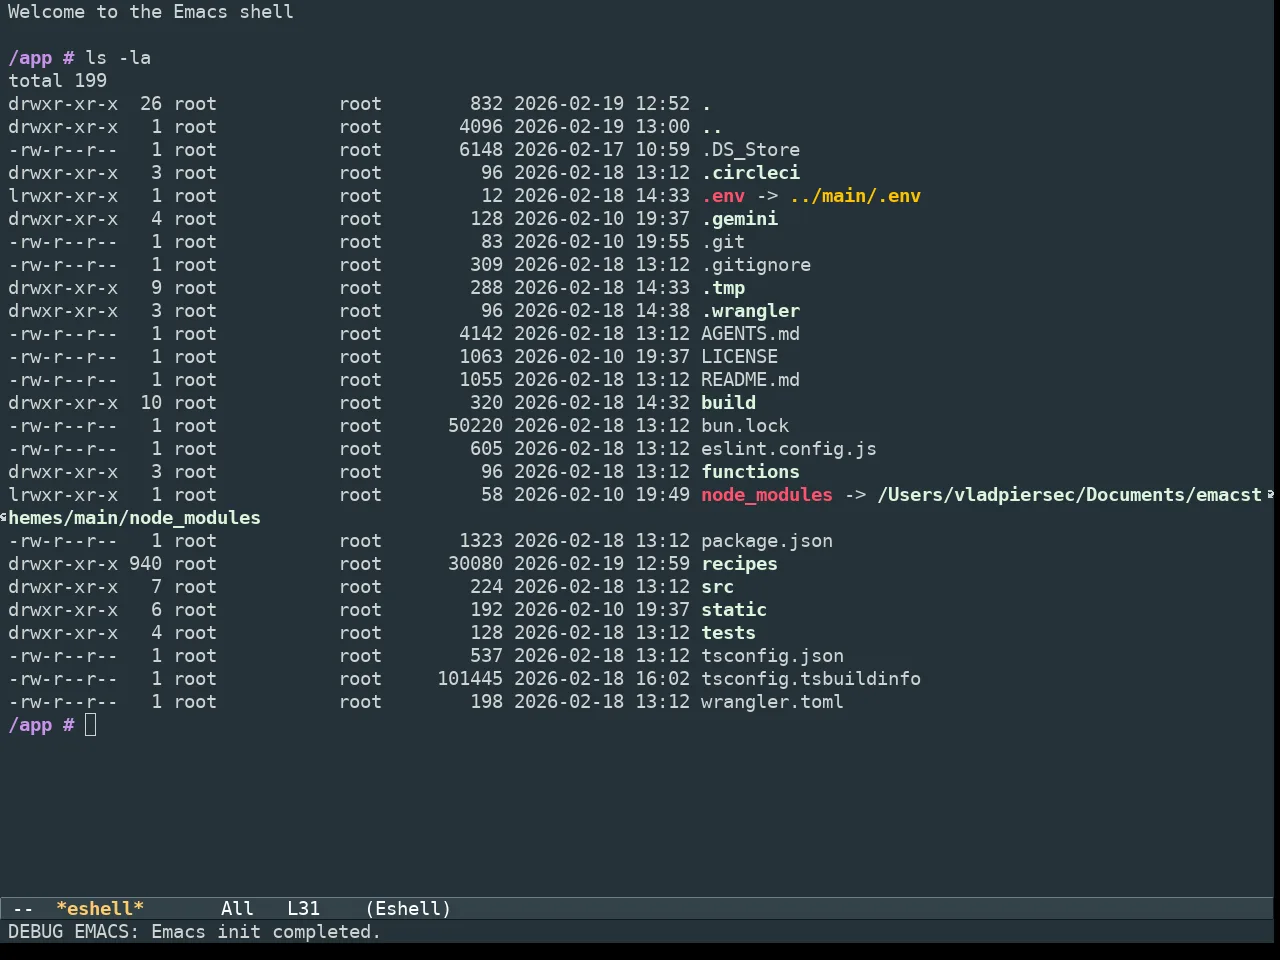Select the static directory name

[734, 610]
